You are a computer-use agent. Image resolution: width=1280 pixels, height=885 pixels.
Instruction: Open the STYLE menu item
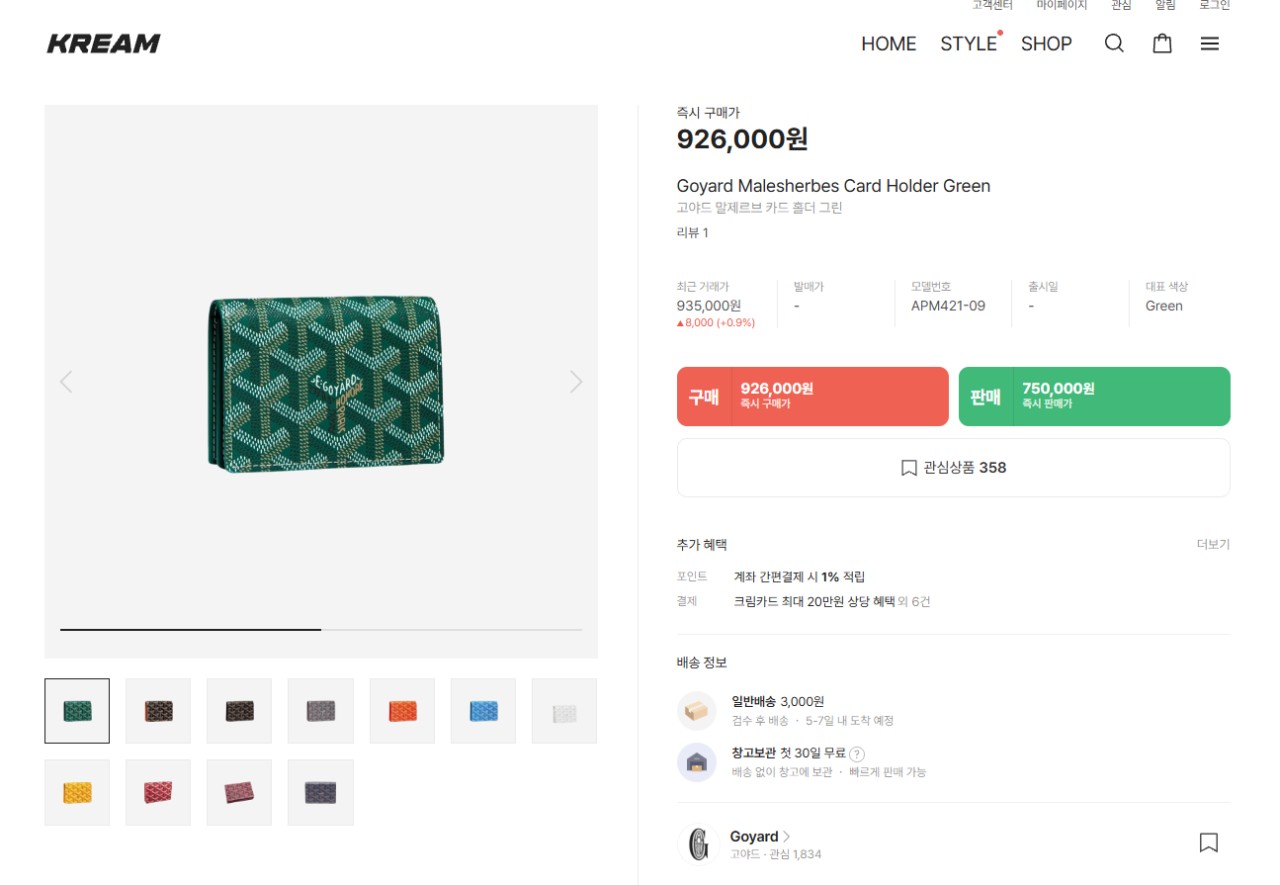click(x=968, y=44)
